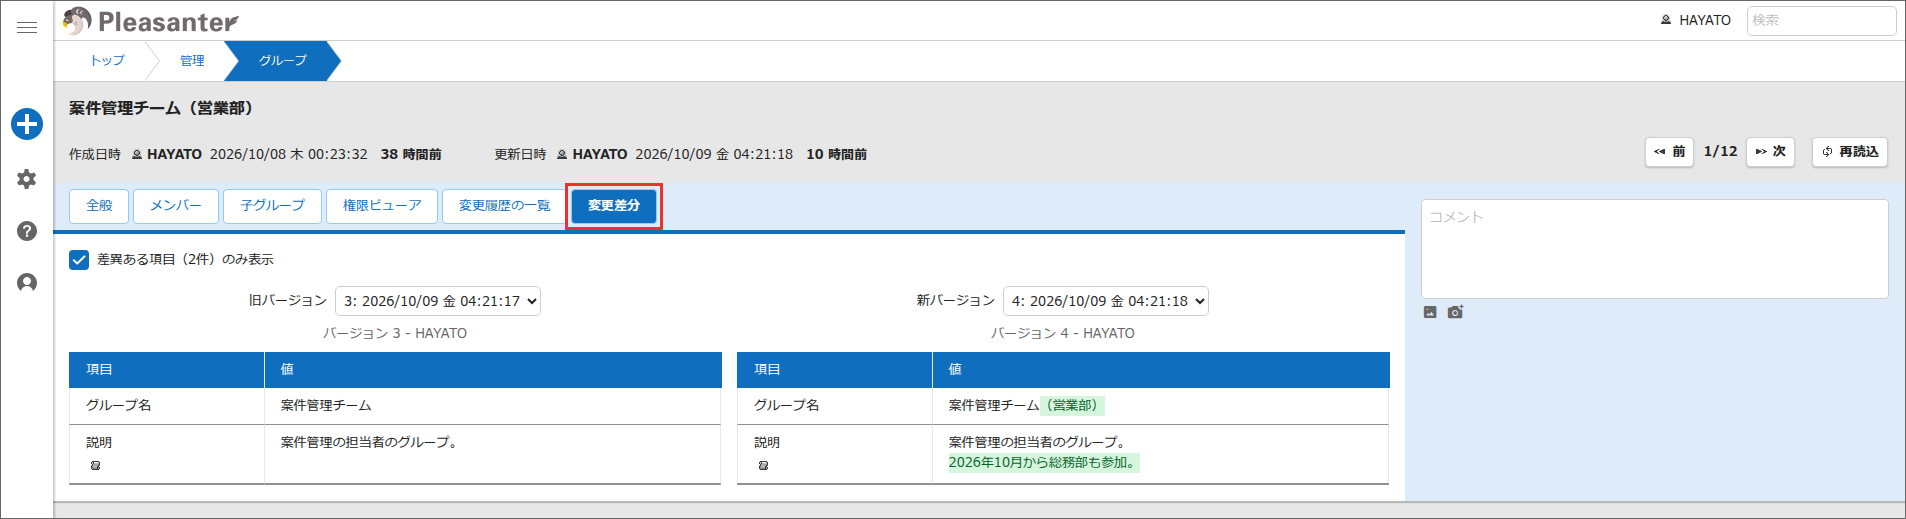This screenshot has width=1906, height=519.
Task: Click the バージョン 4 - HAYATO label
Action: [x=1063, y=334]
